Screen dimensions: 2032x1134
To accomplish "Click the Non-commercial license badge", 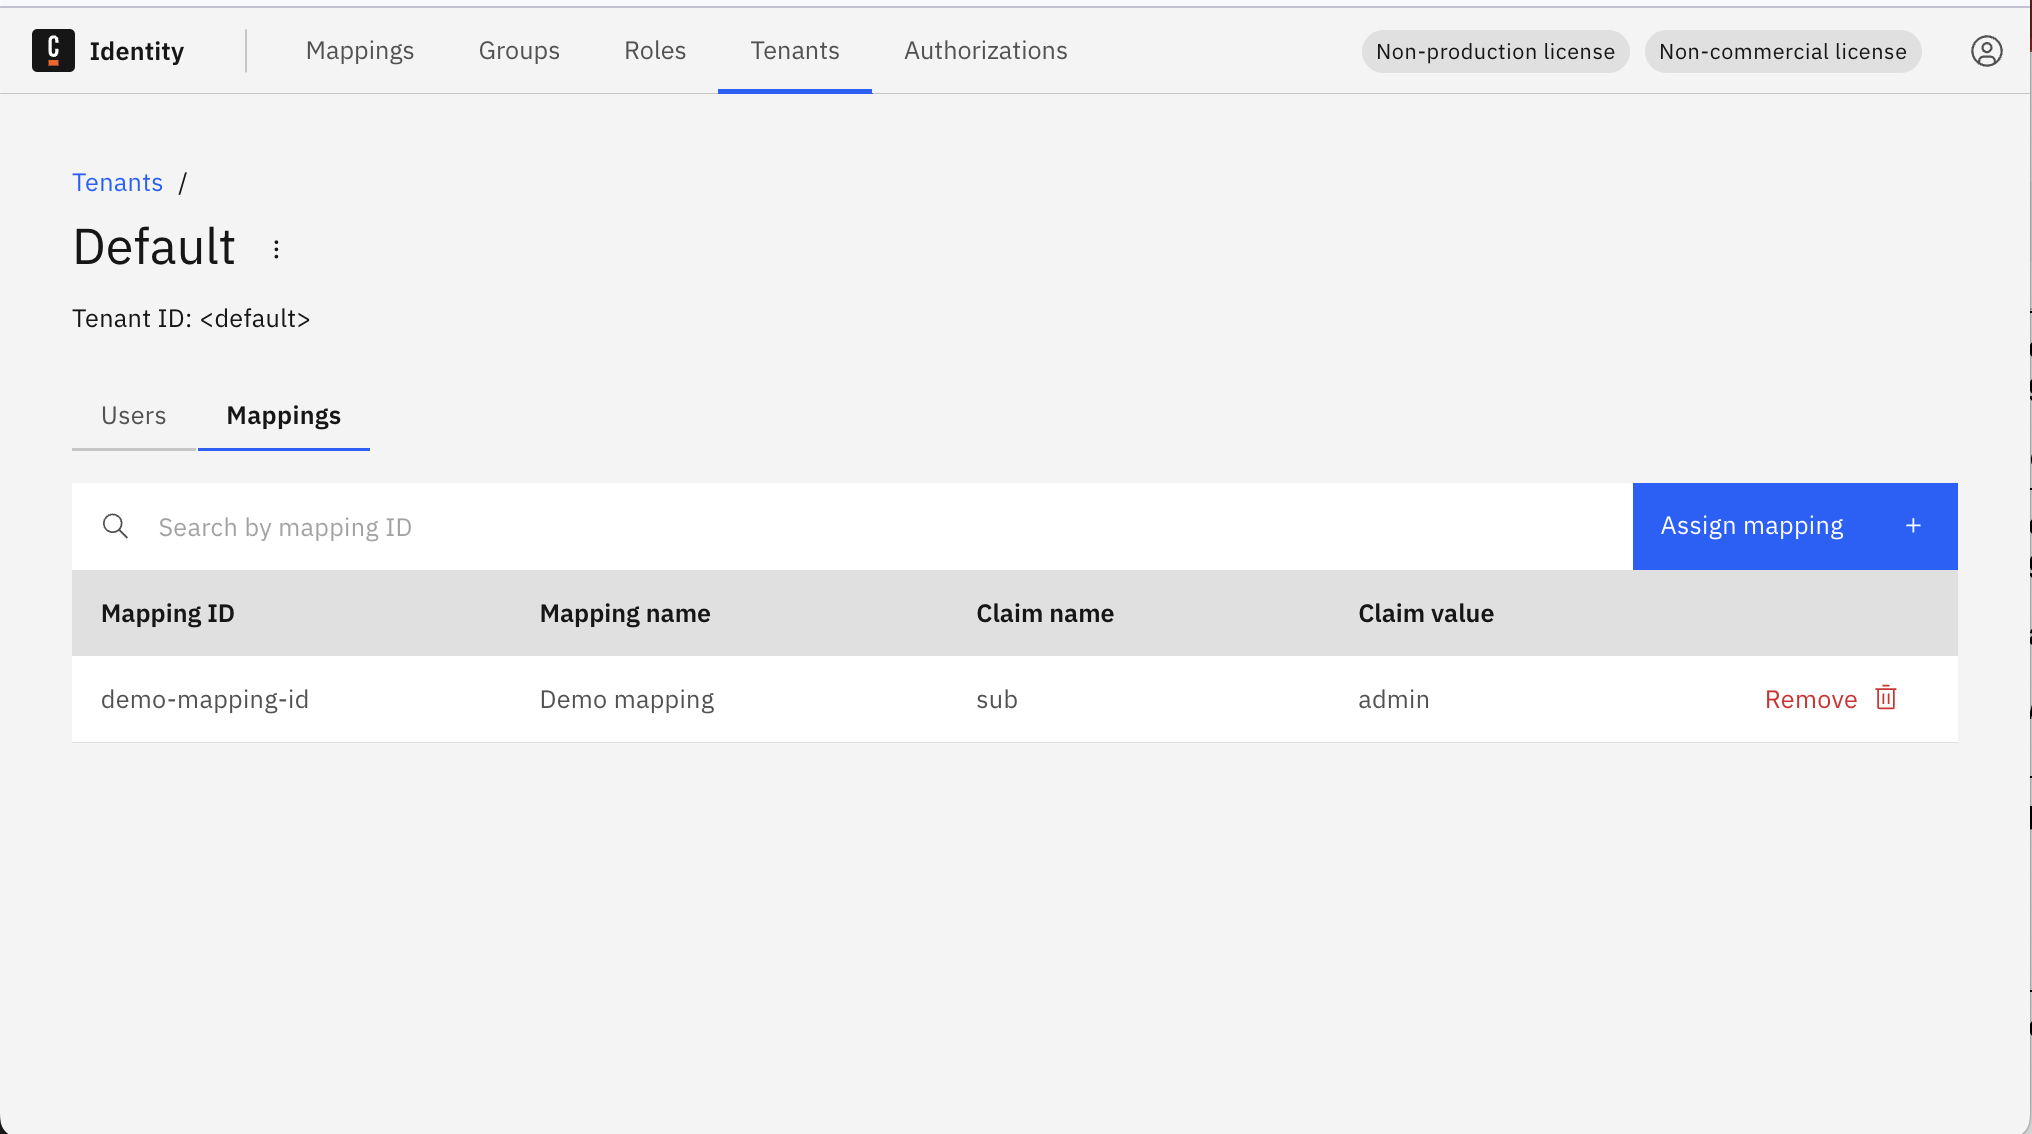I will [x=1782, y=51].
